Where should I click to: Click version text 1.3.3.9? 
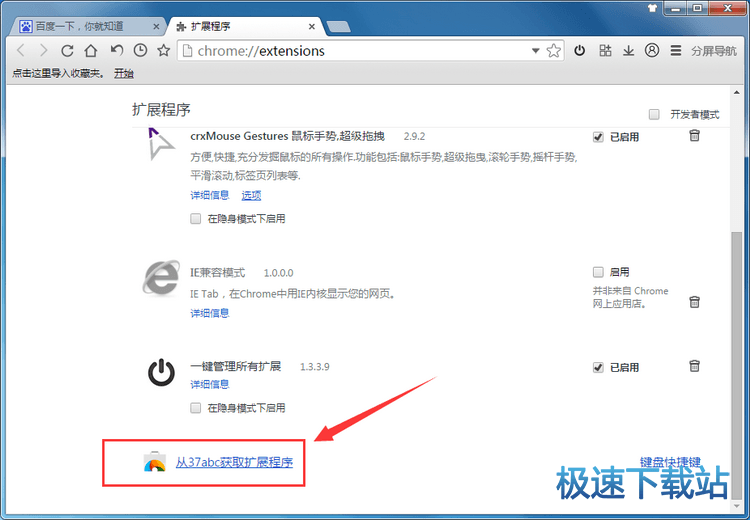click(314, 367)
